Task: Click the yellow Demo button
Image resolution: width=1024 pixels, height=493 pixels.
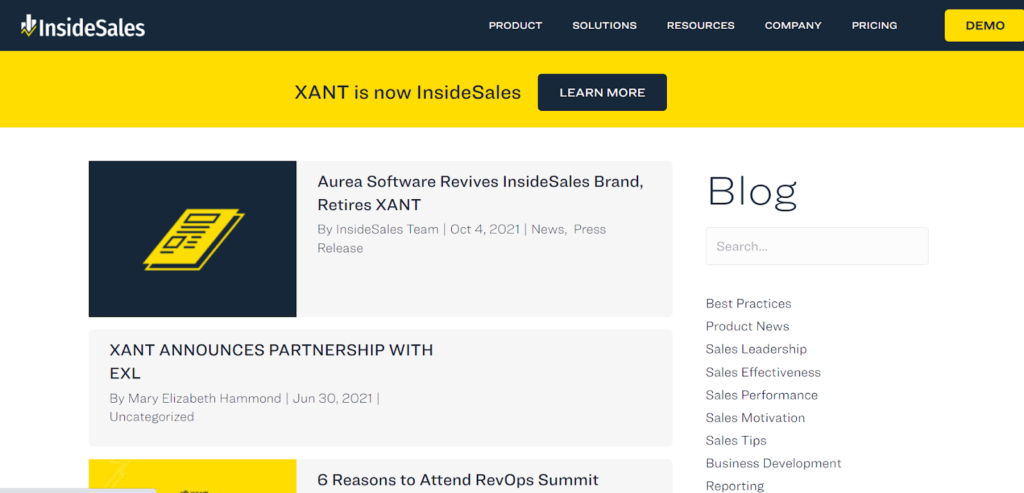Action: [x=984, y=26]
